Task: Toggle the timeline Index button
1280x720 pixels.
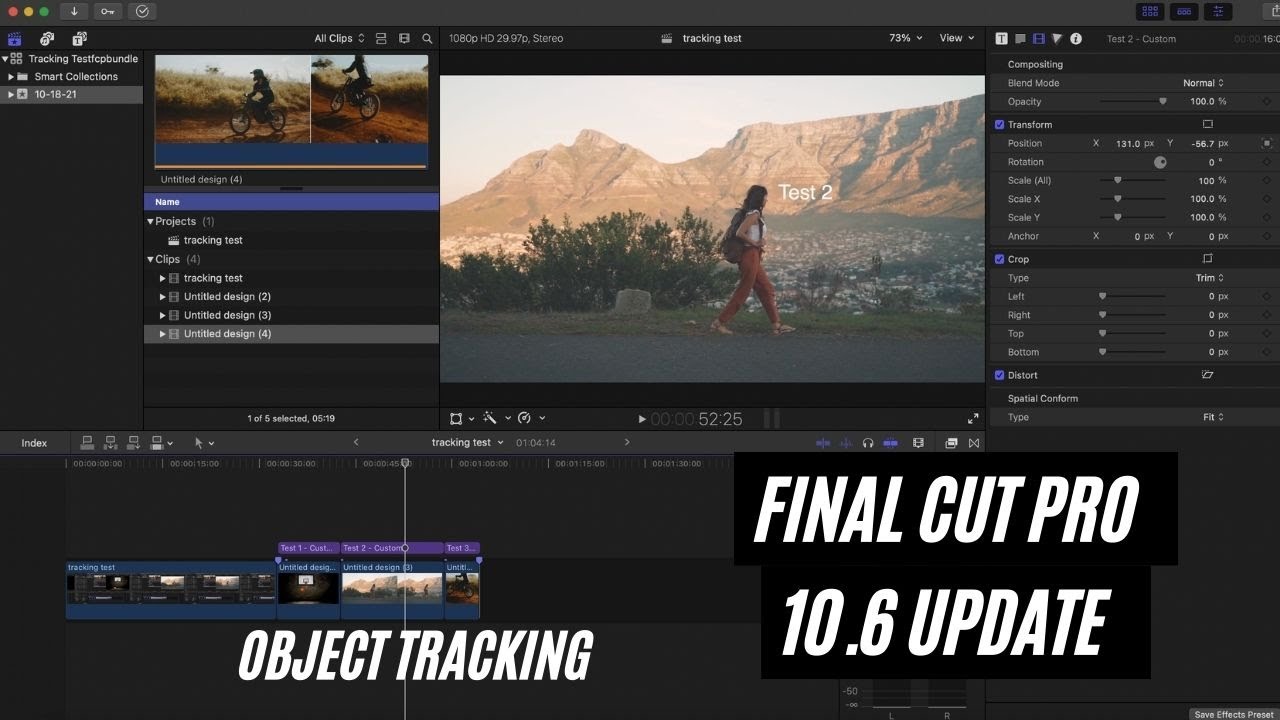Action: point(34,443)
